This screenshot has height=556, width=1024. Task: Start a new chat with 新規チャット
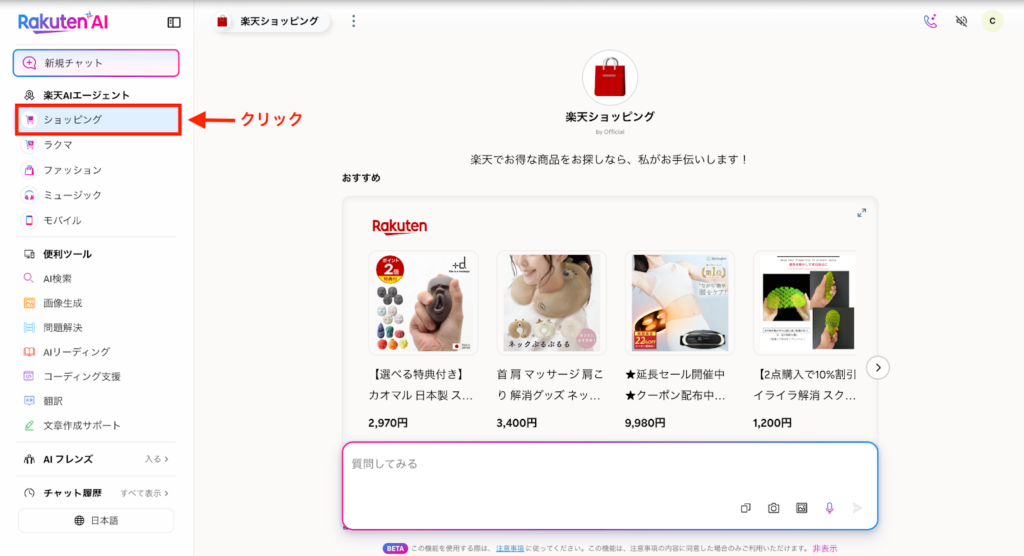(96, 63)
